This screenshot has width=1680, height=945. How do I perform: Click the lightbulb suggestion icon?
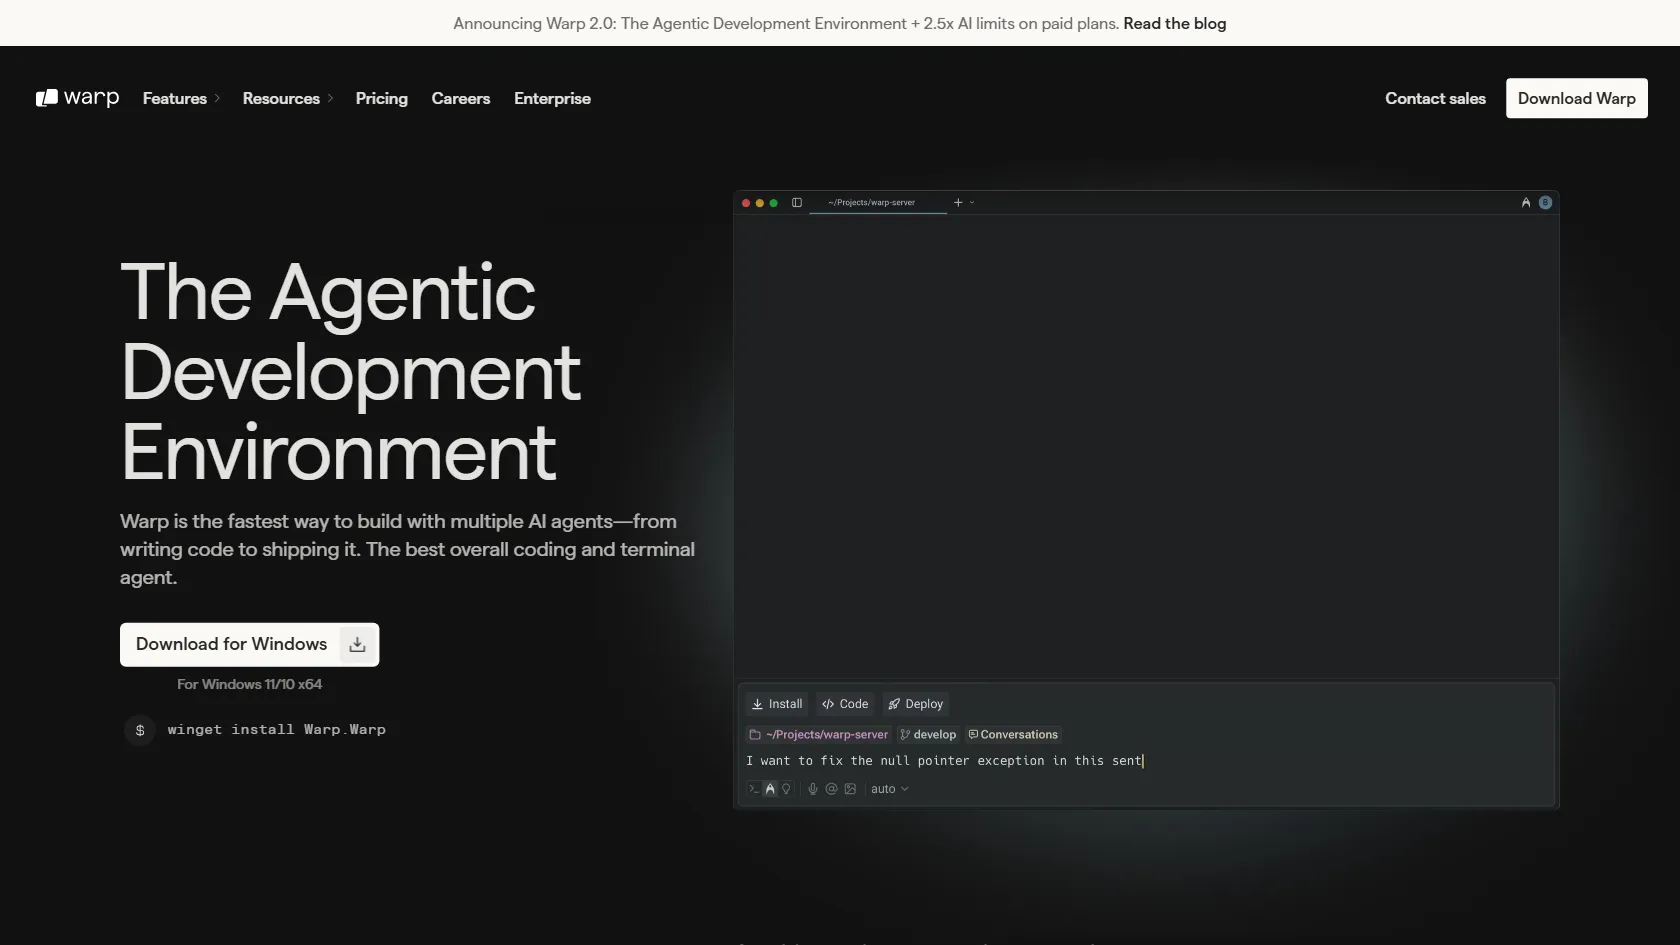pos(786,789)
